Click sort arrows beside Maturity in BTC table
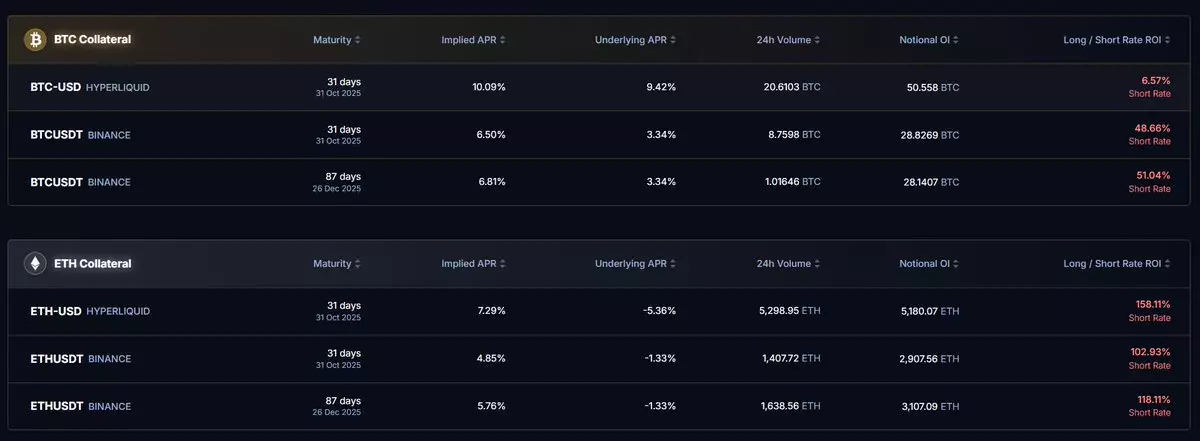Viewport: 1200px width, 441px height. [x=358, y=40]
